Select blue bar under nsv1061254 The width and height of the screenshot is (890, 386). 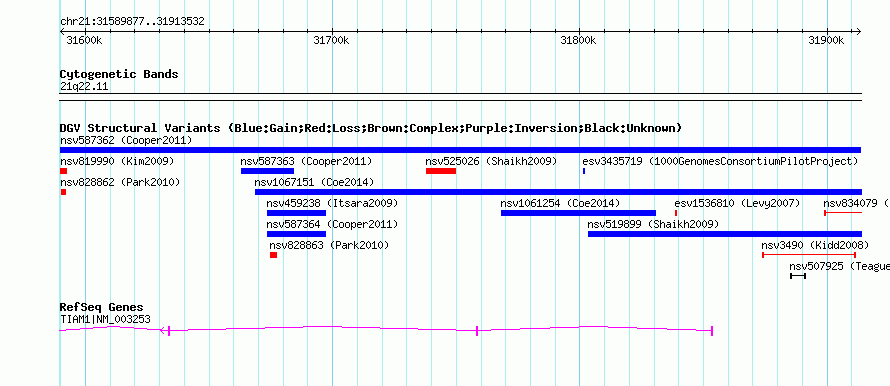coord(578,213)
